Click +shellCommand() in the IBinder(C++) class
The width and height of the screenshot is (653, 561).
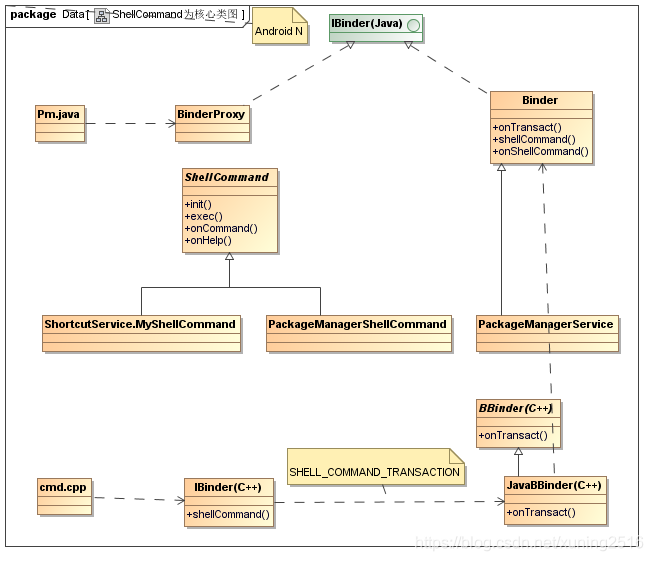point(228,515)
